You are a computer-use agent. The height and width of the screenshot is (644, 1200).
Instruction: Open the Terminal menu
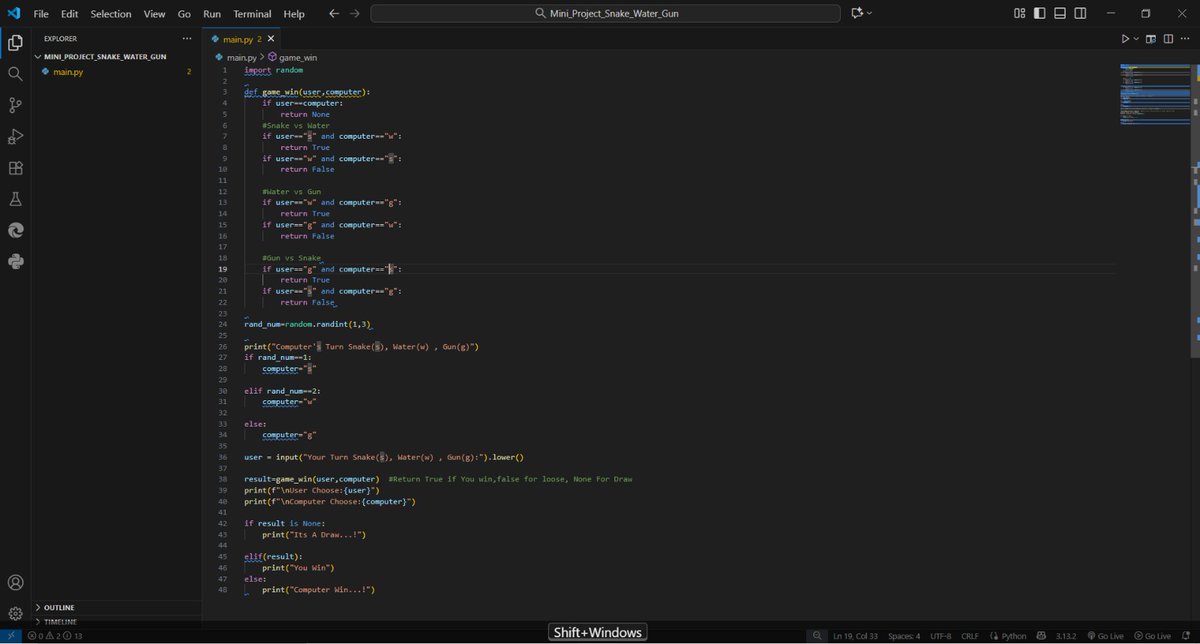[x=253, y=14]
